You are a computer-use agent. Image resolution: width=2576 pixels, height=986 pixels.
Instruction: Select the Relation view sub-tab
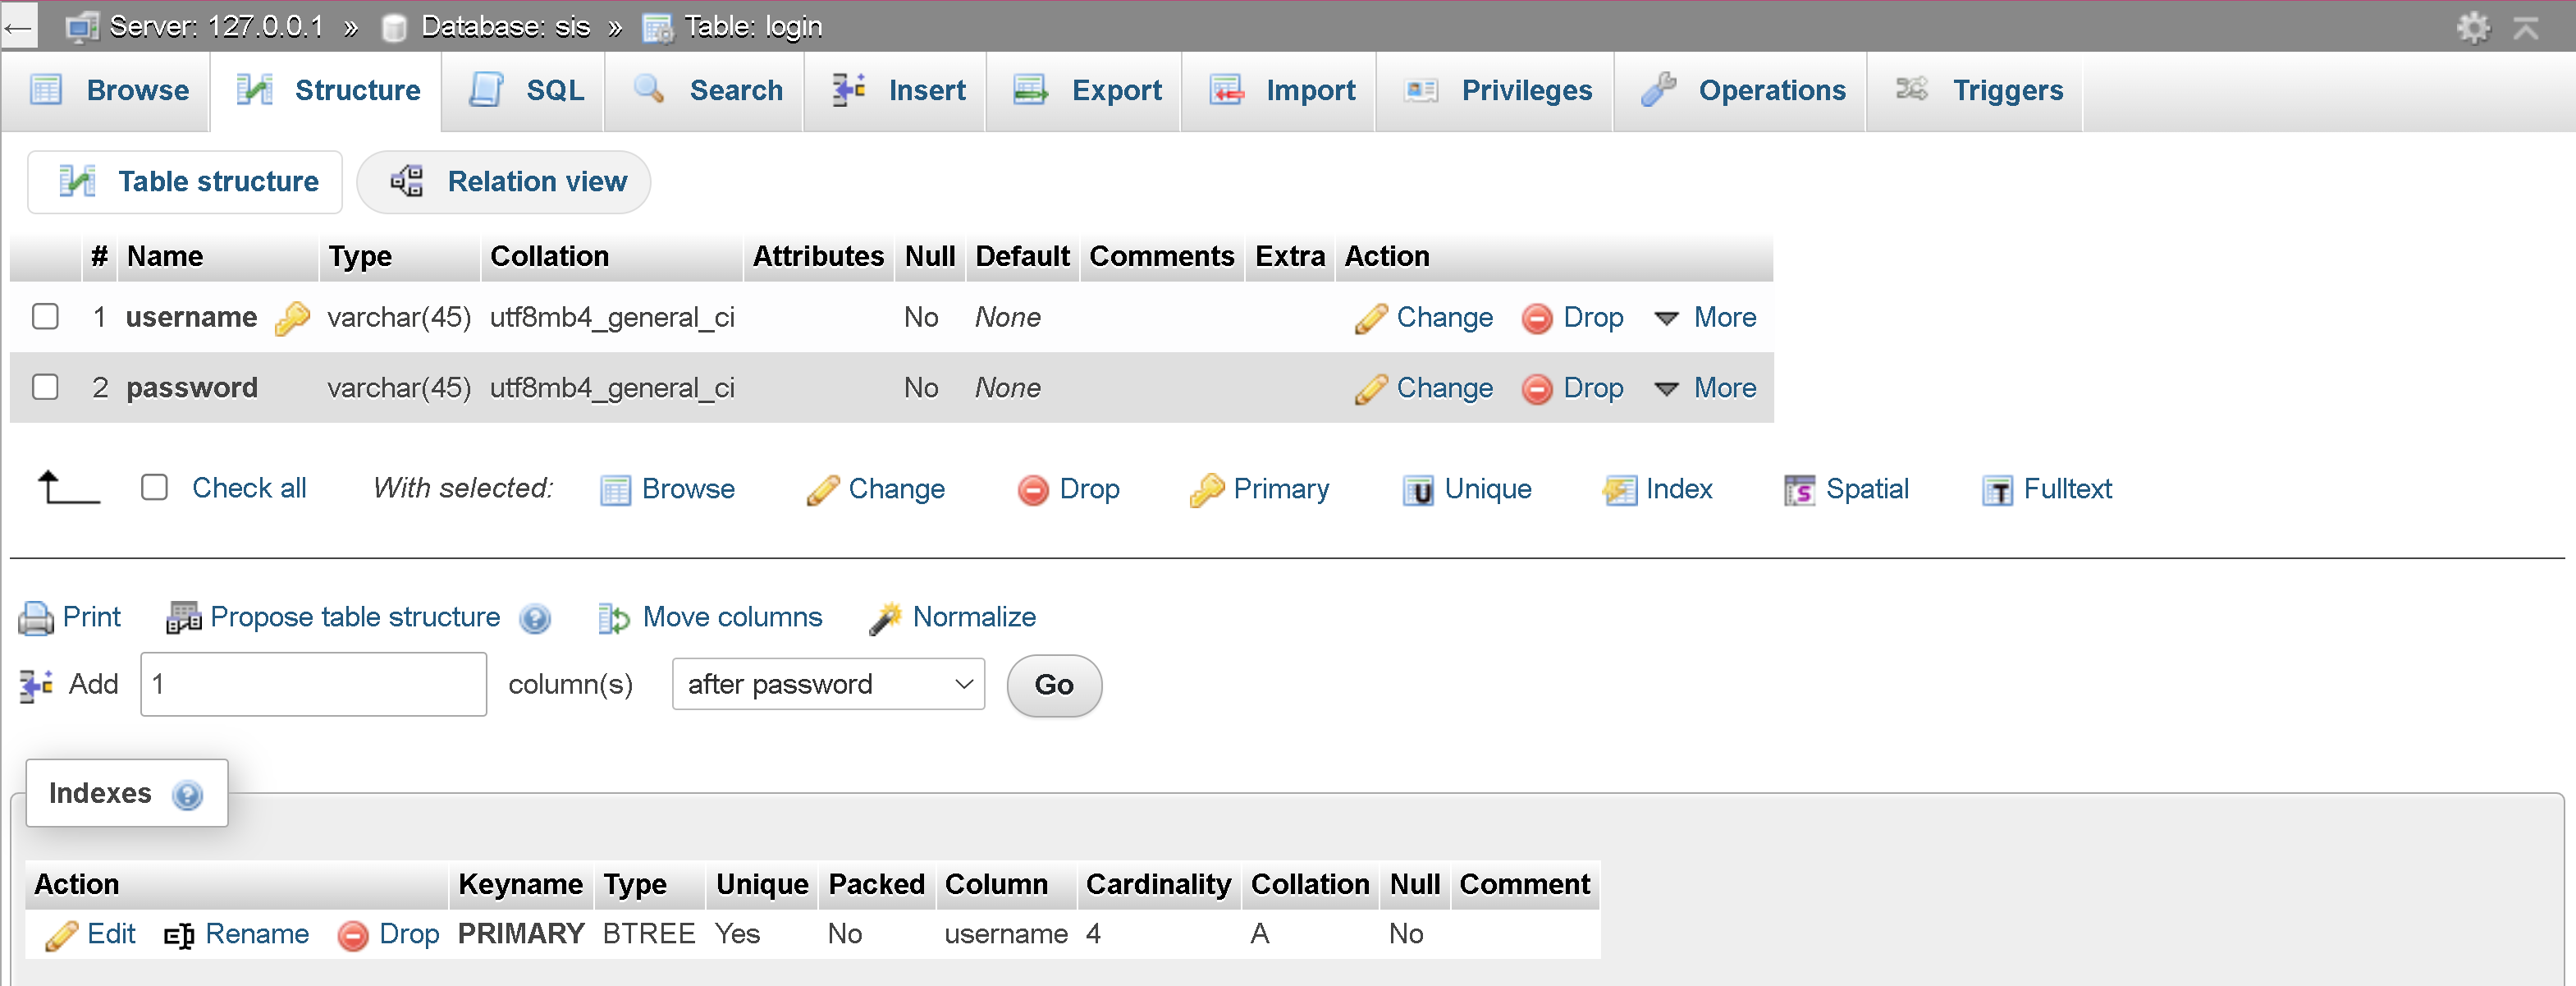click(x=504, y=182)
